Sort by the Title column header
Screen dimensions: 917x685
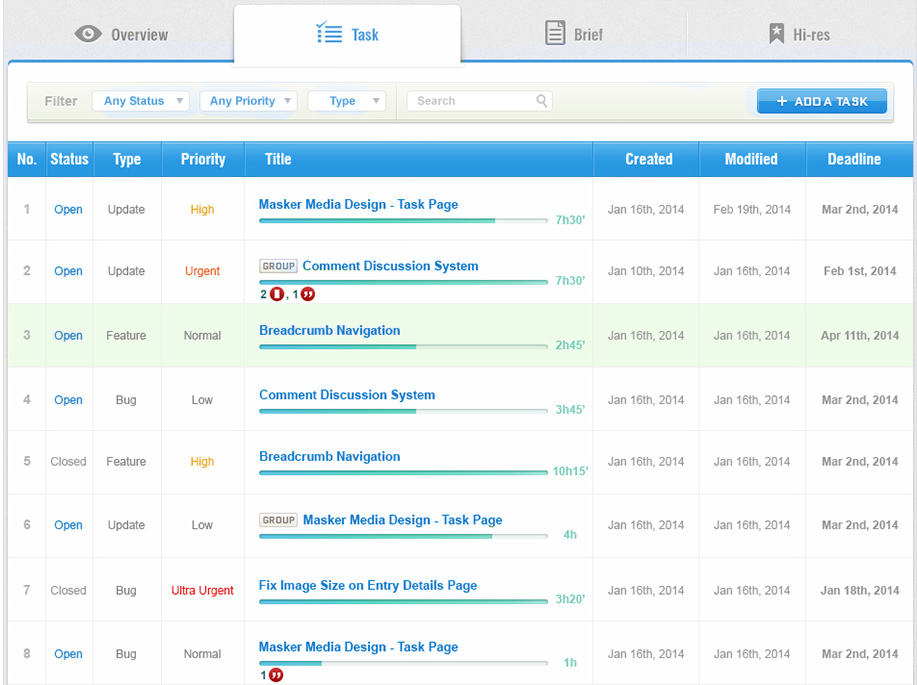pyautogui.click(x=419, y=159)
